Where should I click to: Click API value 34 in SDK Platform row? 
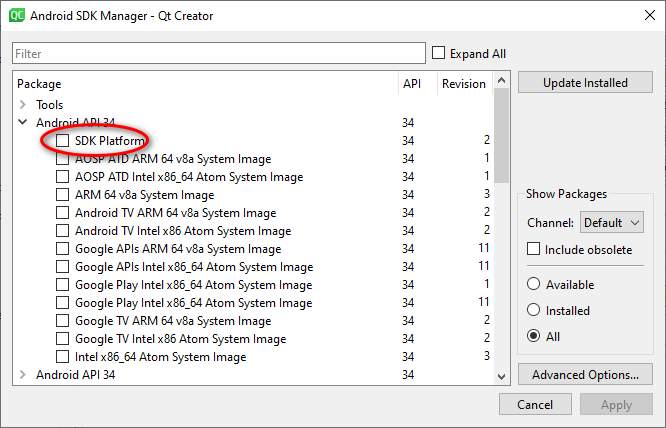[408, 141]
